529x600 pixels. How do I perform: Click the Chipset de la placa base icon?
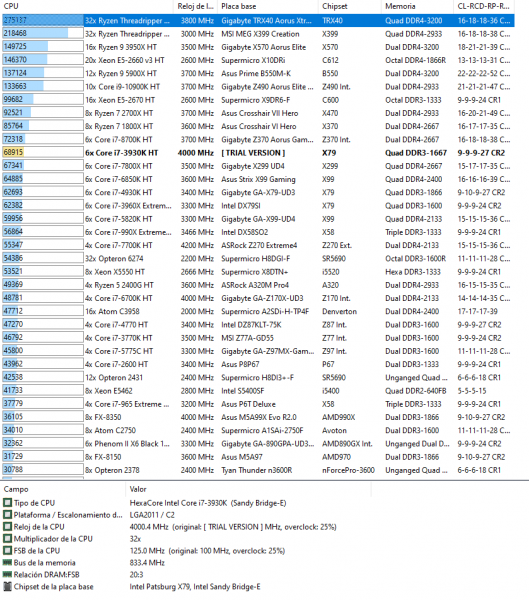(7, 586)
